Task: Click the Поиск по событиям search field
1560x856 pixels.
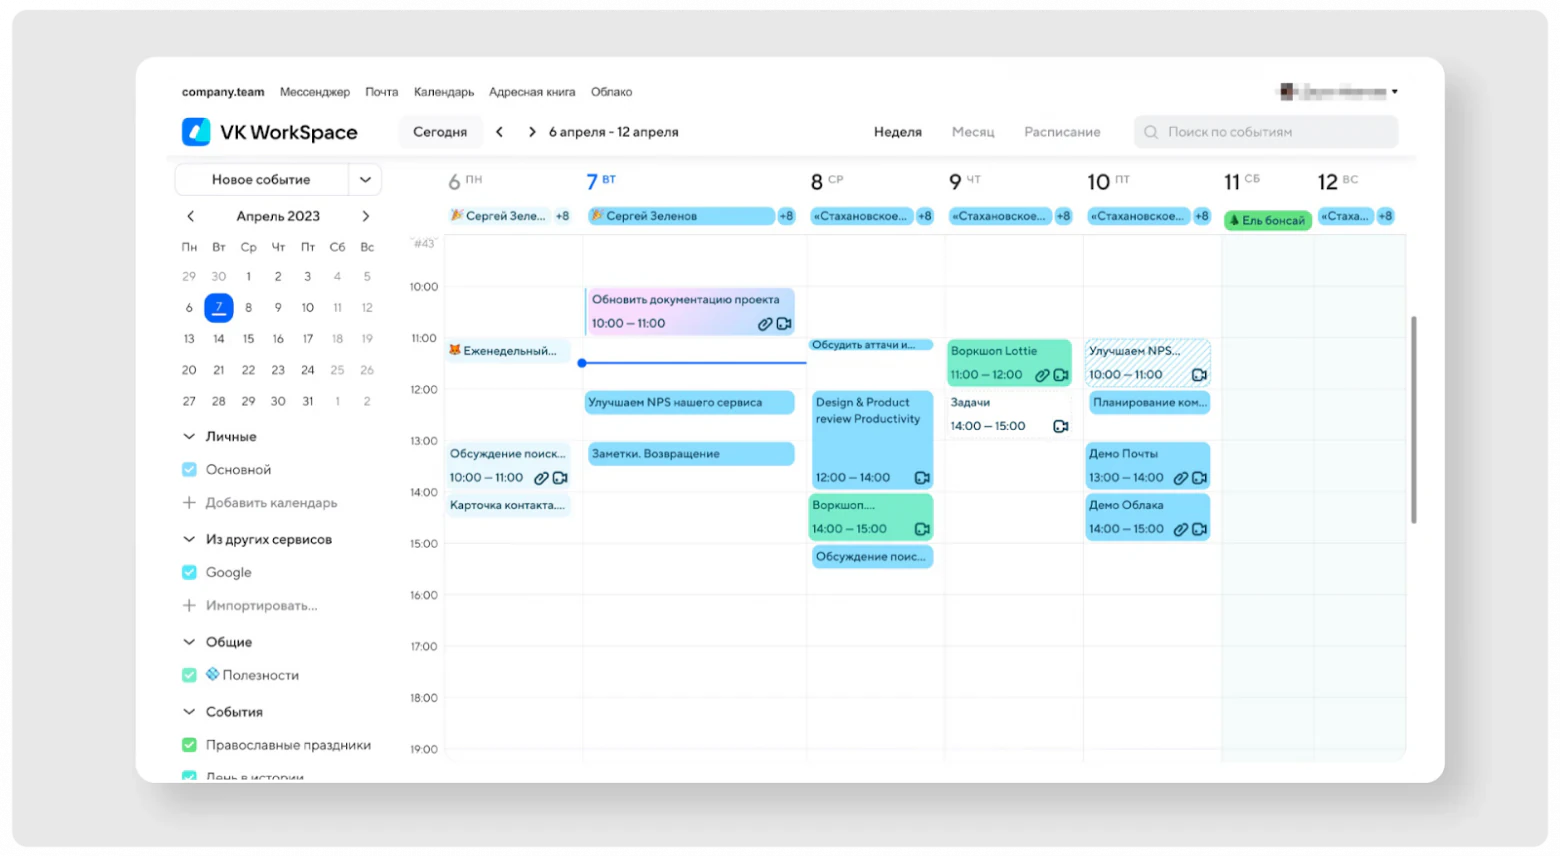Action: [1266, 132]
